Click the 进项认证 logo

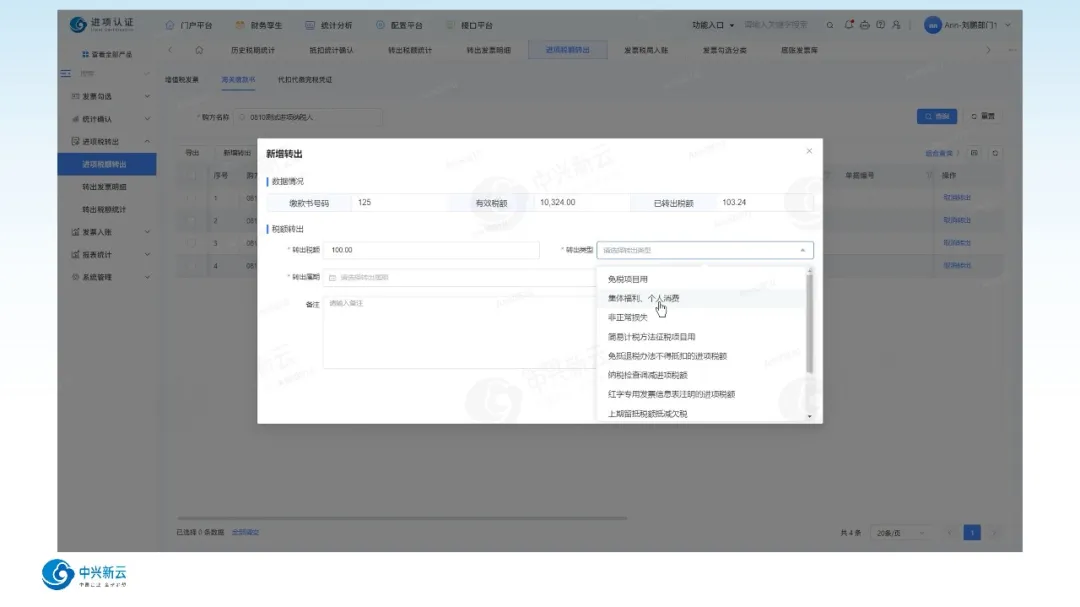102,24
